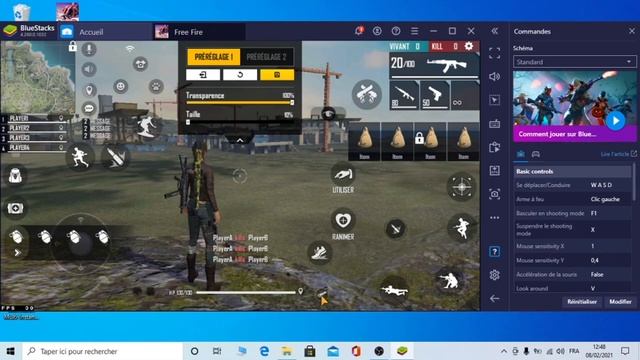The image size is (640, 360).
Task: Click the medkit icon
Action: (15, 208)
